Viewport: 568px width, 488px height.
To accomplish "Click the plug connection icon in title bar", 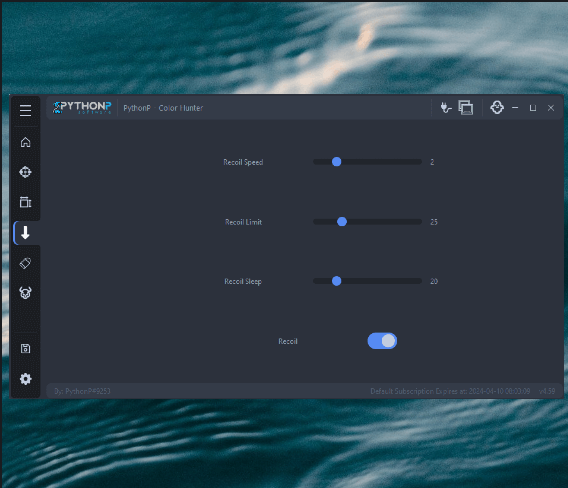I will point(446,108).
